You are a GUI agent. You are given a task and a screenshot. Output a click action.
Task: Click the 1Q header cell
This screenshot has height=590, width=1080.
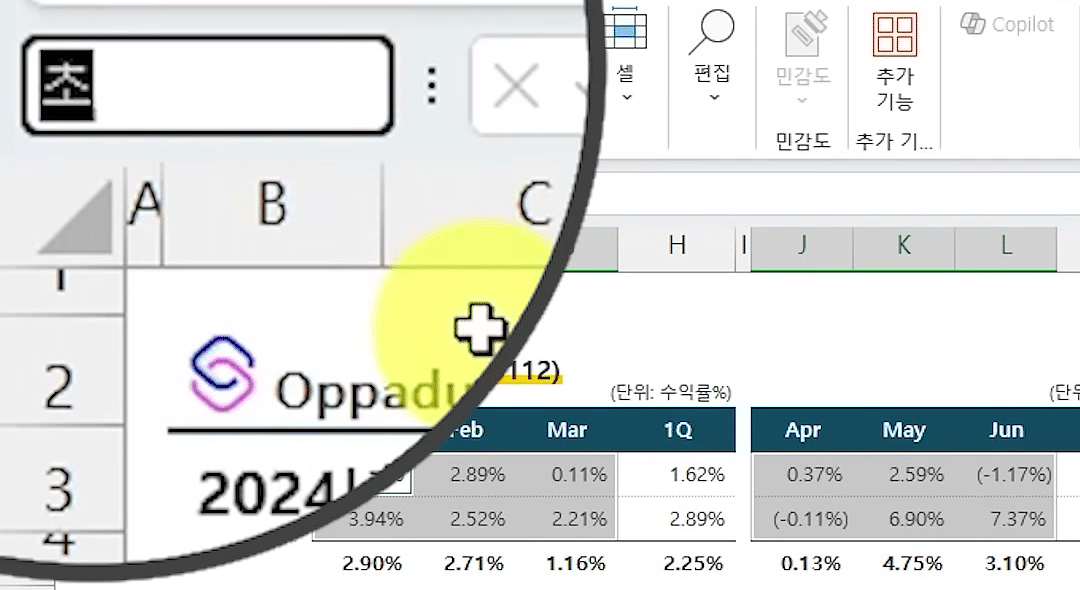[677, 430]
